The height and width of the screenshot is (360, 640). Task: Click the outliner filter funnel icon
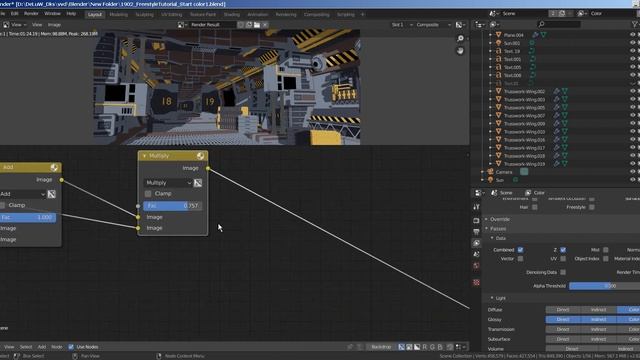[635, 24]
